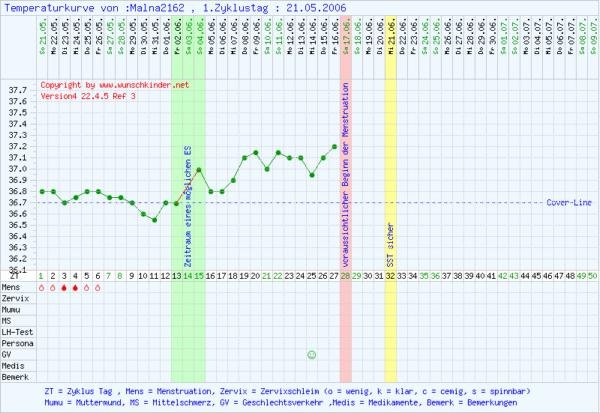Click the Cover-Line label
The height and width of the screenshot is (413, 600).
point(570,202)
